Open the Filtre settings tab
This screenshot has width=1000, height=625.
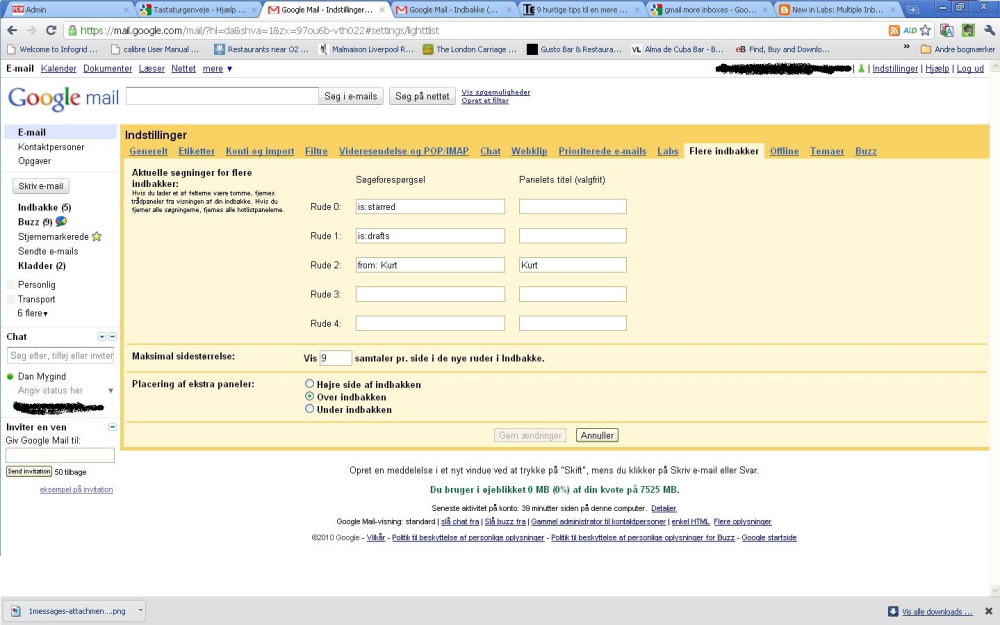[x=316, y=151]
